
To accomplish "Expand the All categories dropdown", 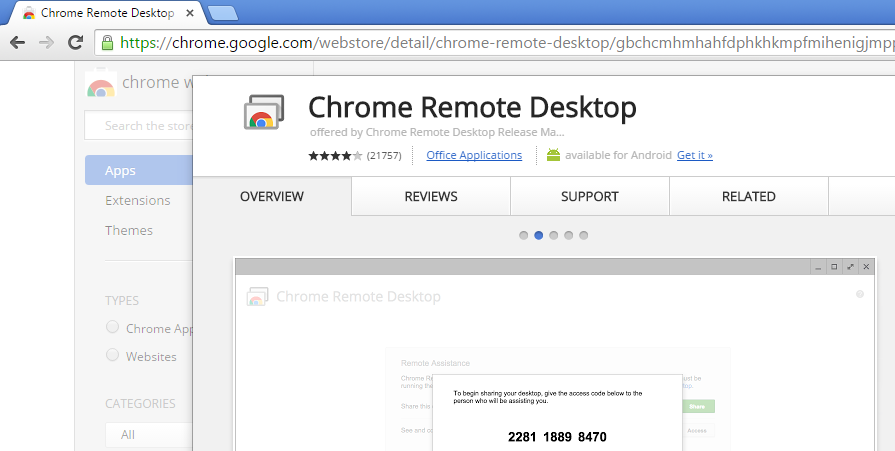I will pos(150,435).
